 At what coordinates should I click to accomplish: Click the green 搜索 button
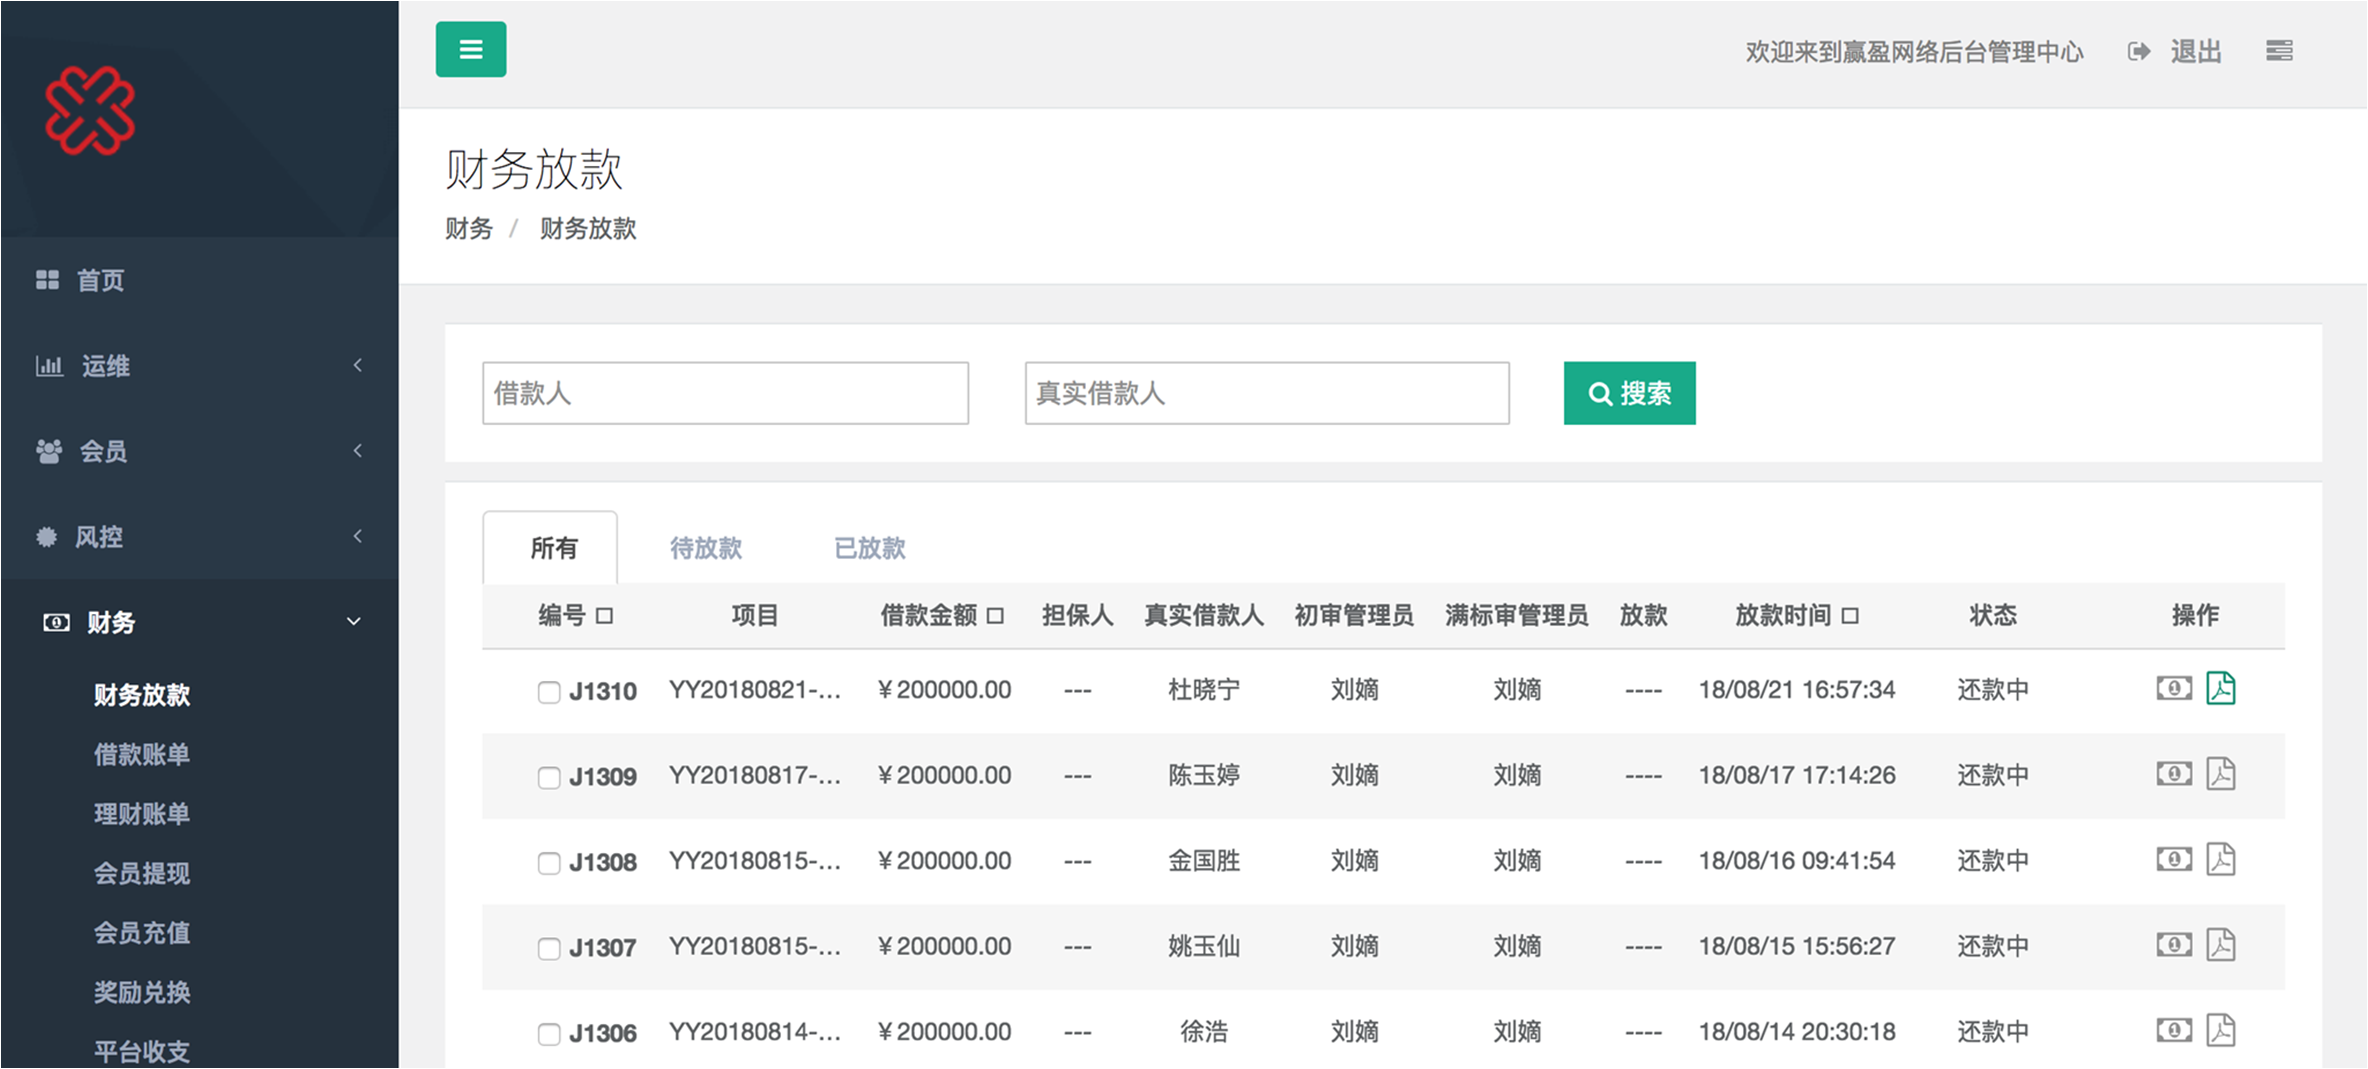coord(1630,393)
